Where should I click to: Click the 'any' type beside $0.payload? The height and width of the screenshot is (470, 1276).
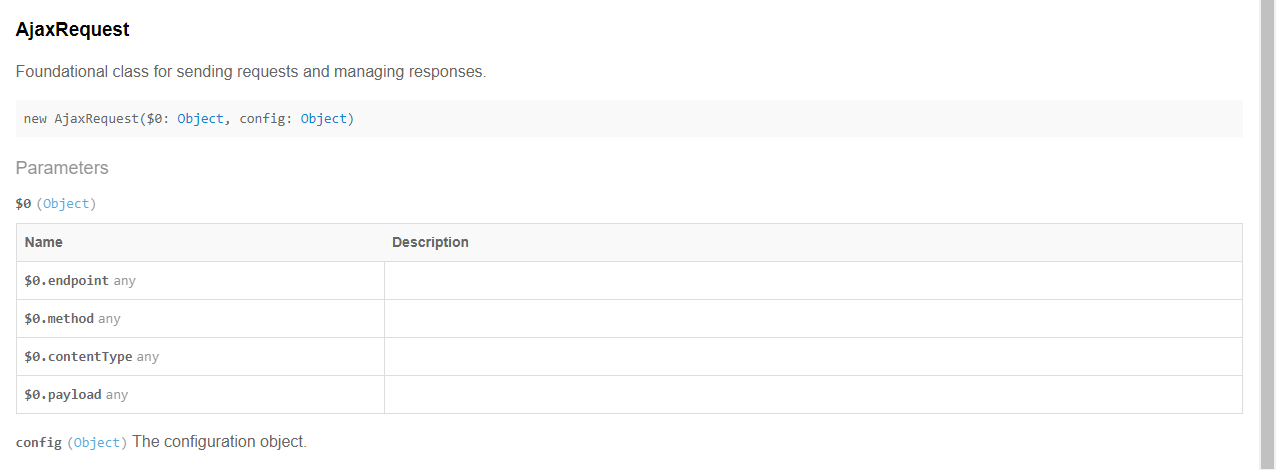tap(117, 395)
